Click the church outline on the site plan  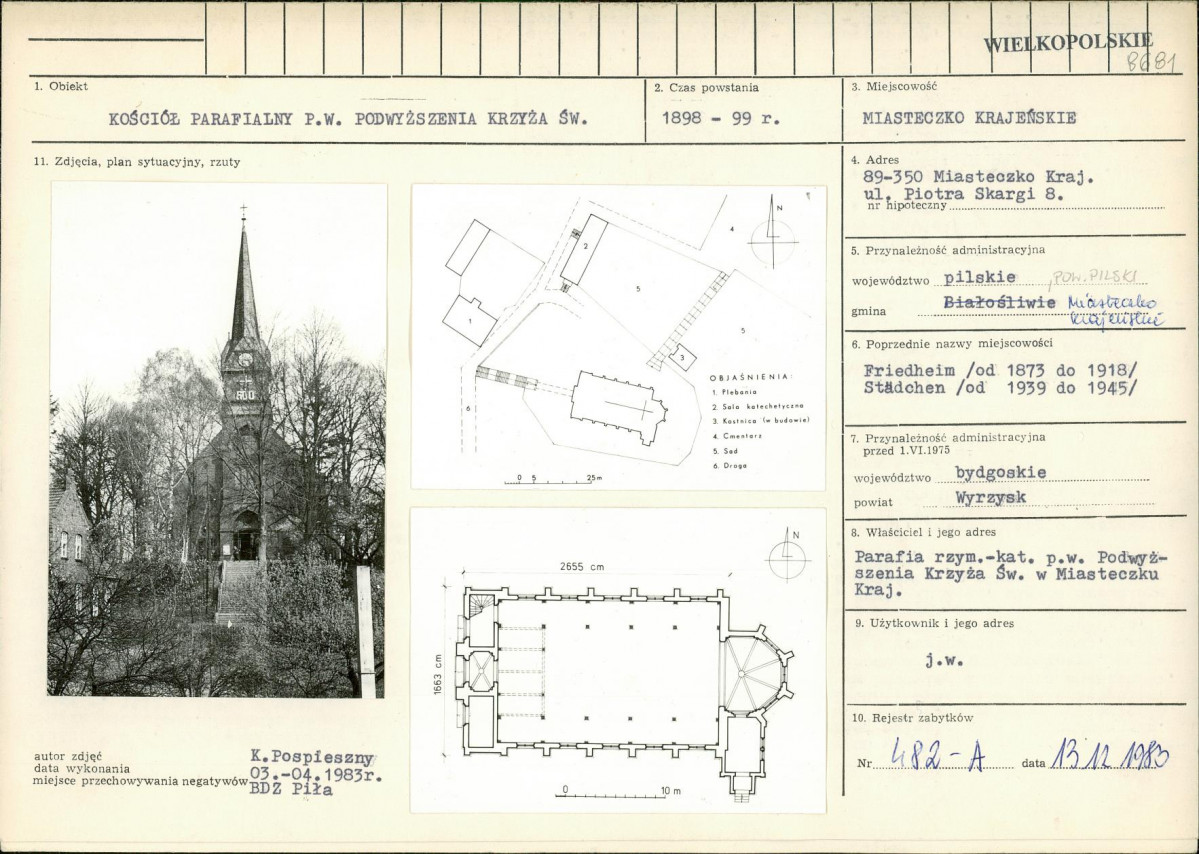(x=615, y=406)
